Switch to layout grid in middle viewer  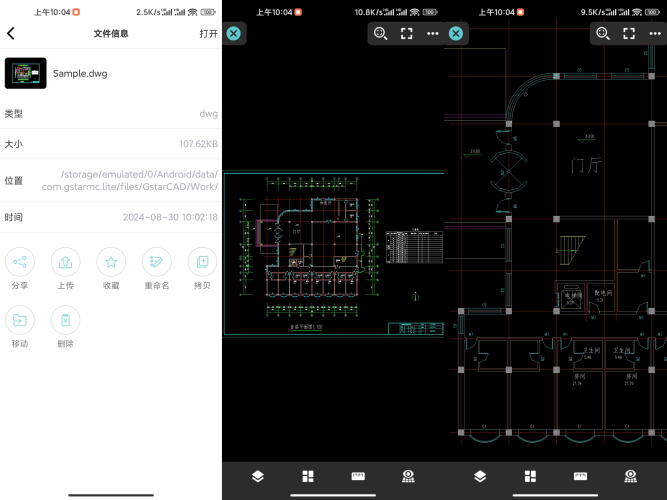[x=308, y=477]
